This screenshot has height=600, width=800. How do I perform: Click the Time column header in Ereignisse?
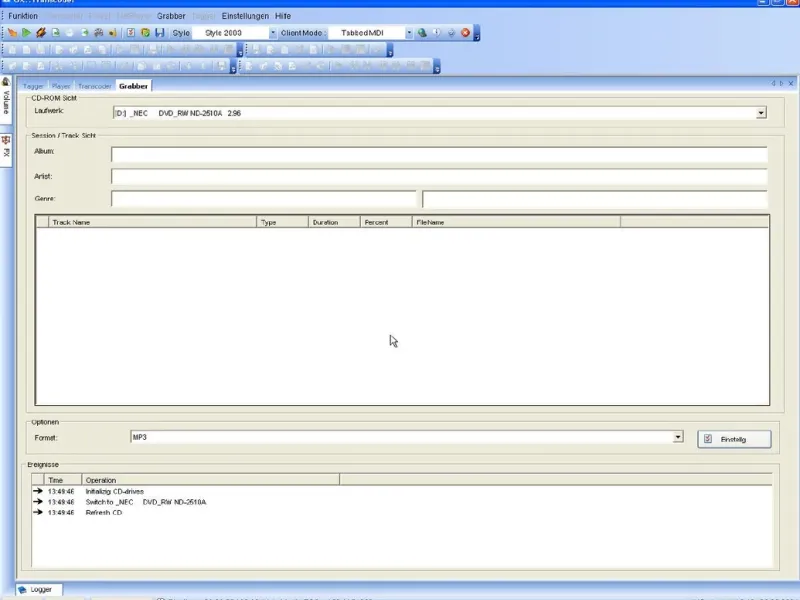63,480
